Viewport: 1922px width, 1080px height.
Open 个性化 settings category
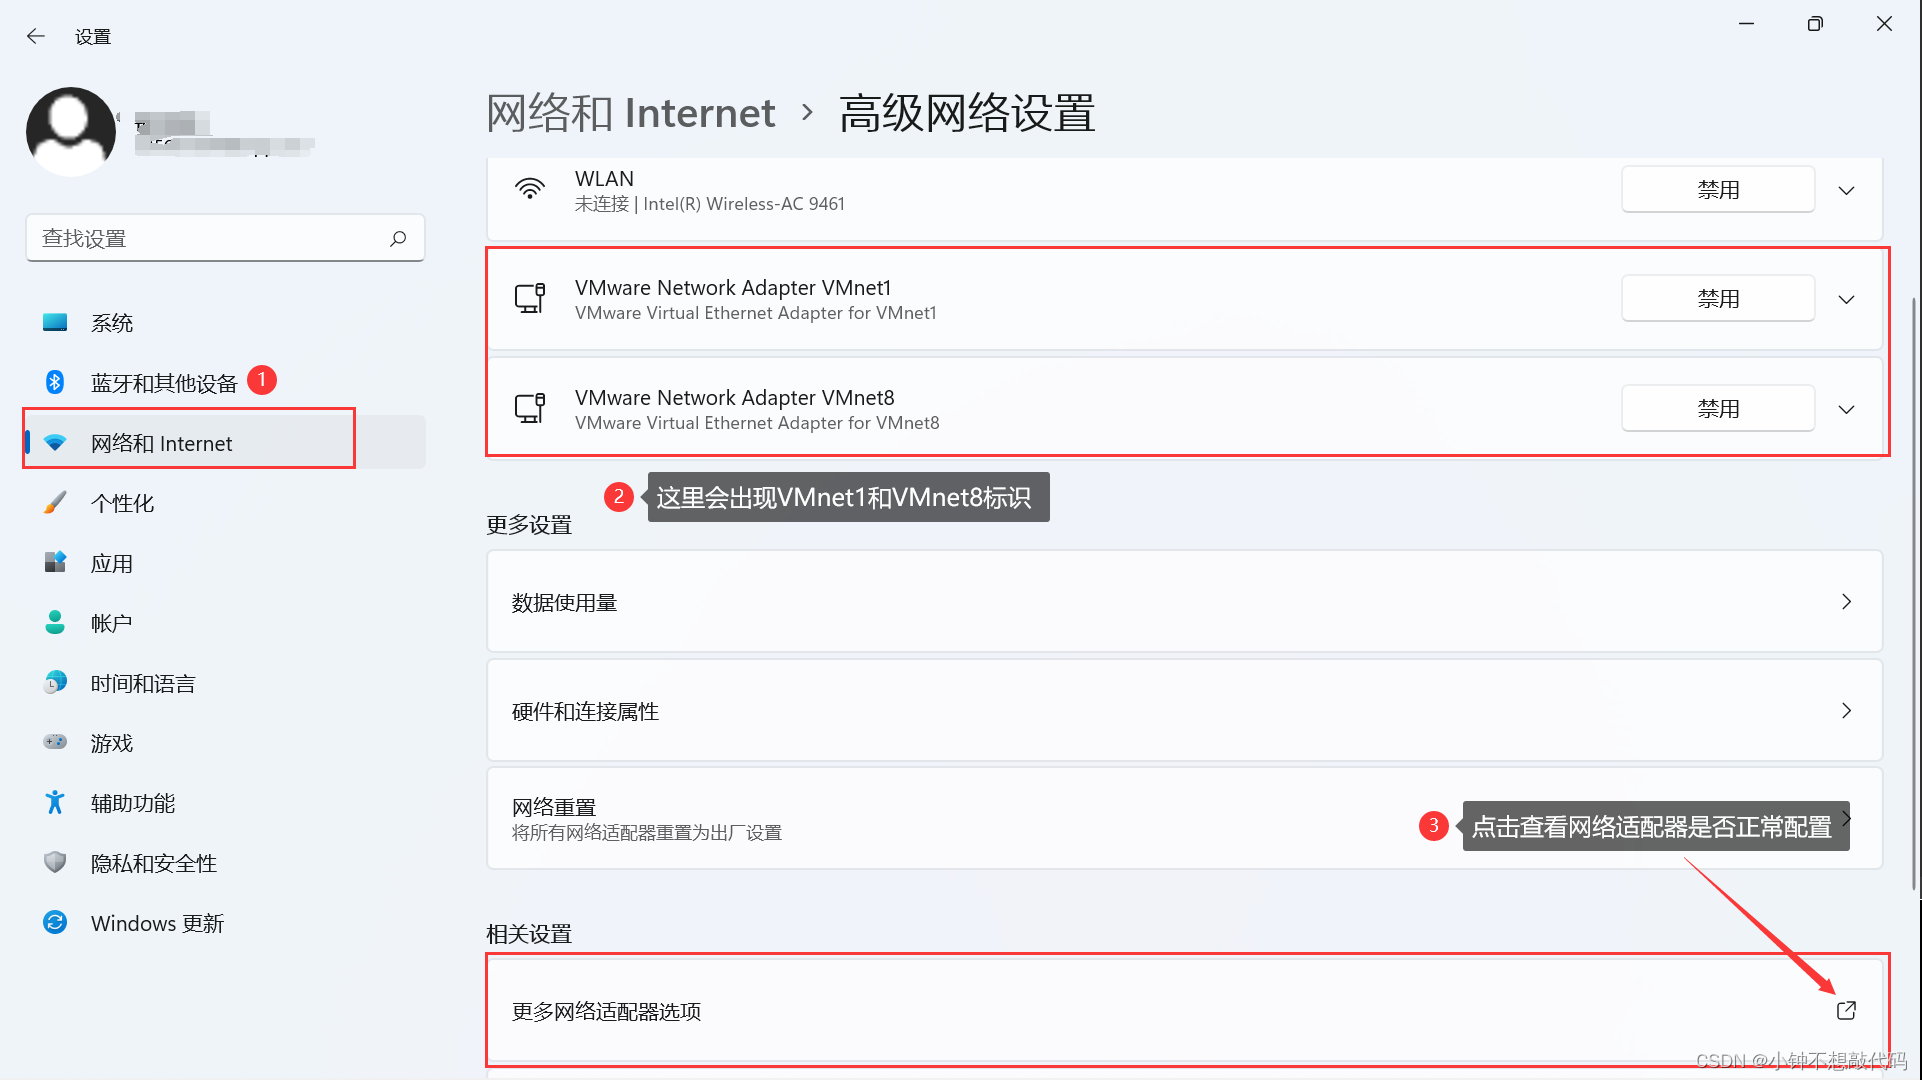(225, 503)
